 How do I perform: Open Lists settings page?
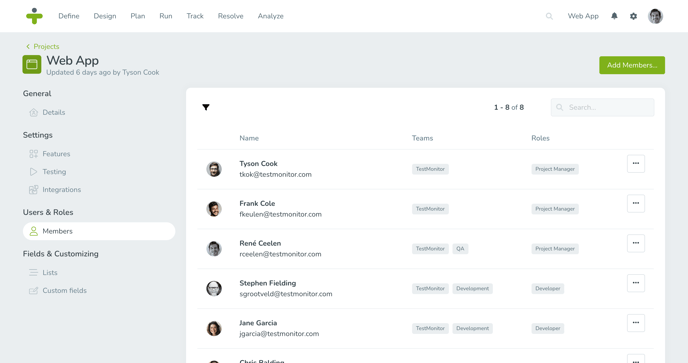(x=50, y=273)
